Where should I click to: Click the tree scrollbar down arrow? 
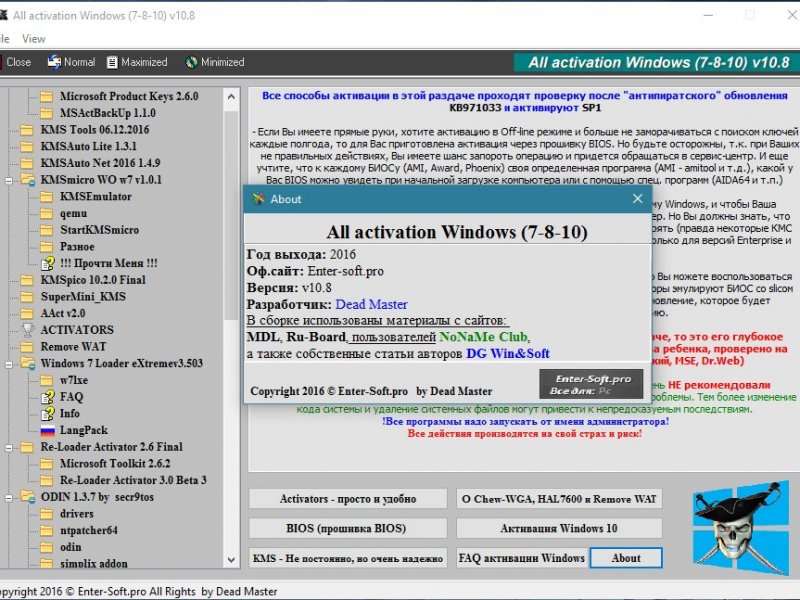[x=231, y=560]
